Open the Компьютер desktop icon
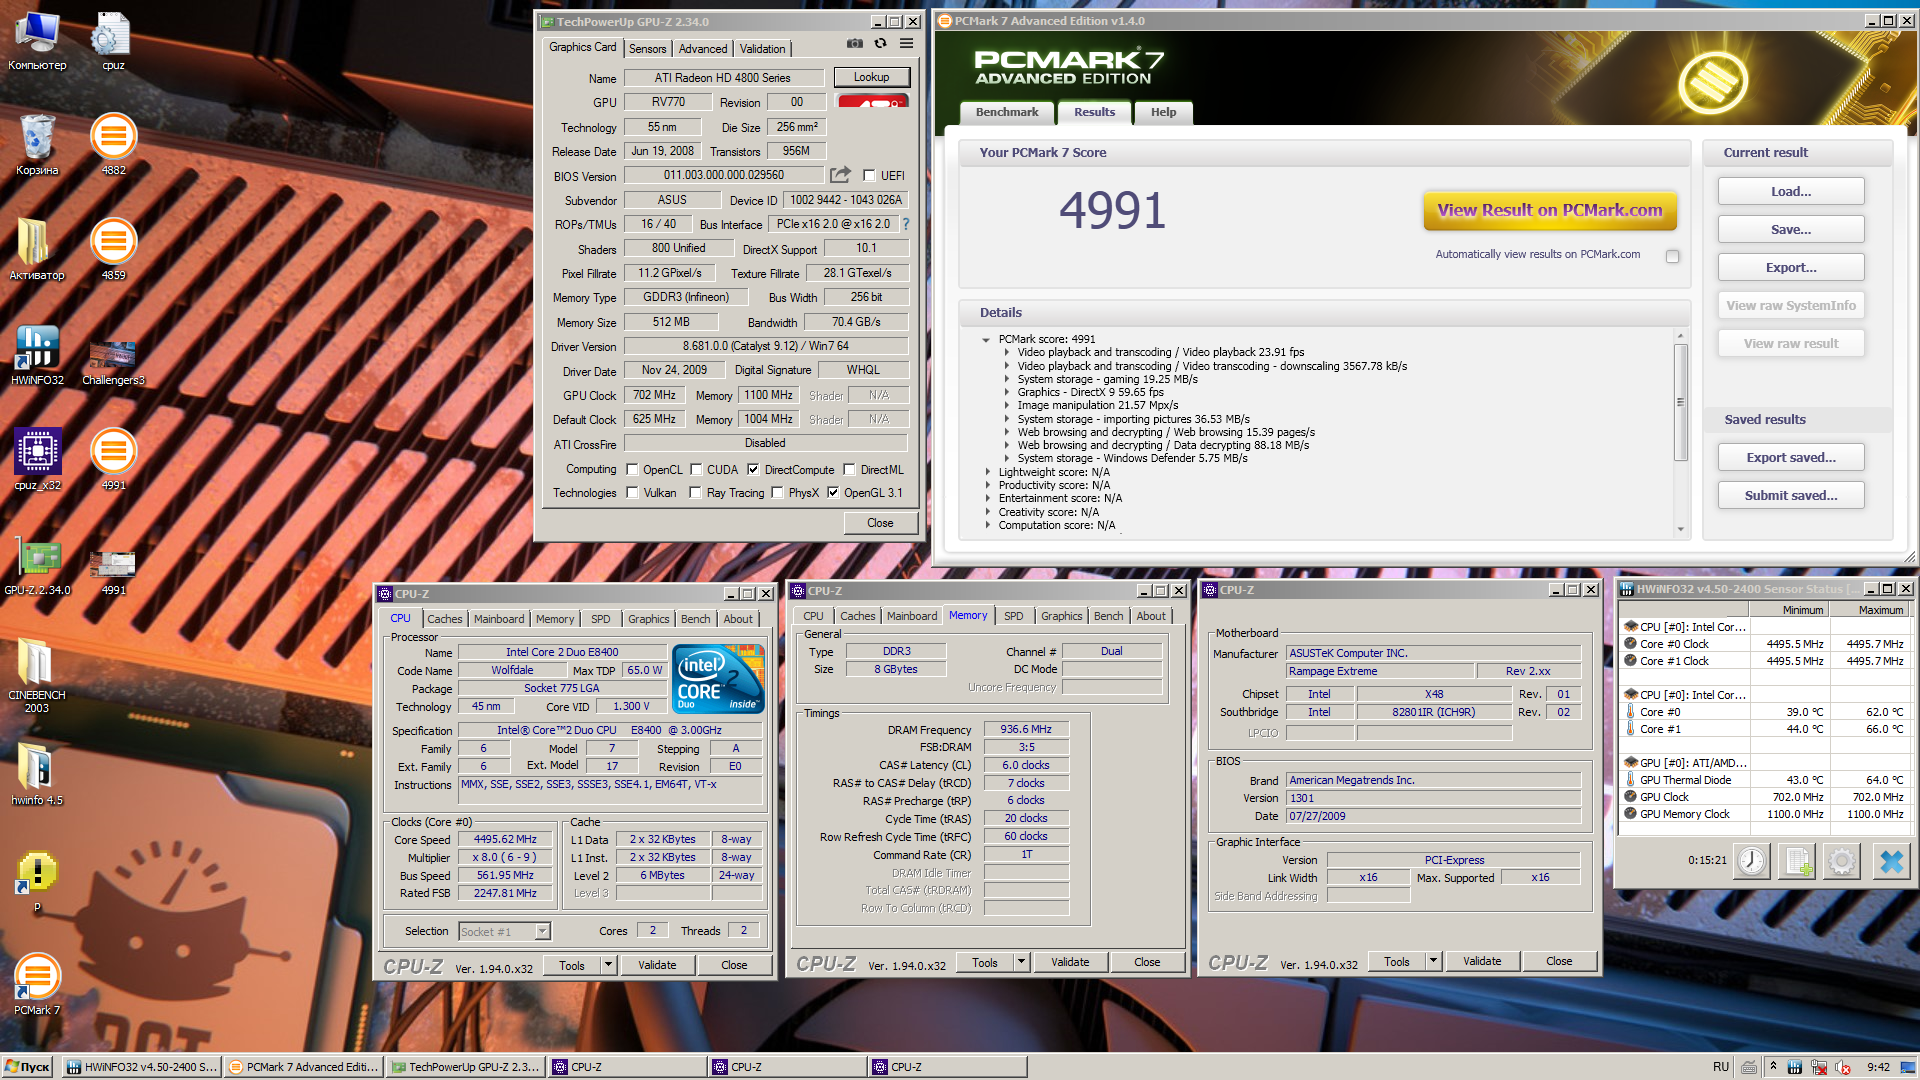Screen dimensions: 1920x1080 [x=37, y=41]
